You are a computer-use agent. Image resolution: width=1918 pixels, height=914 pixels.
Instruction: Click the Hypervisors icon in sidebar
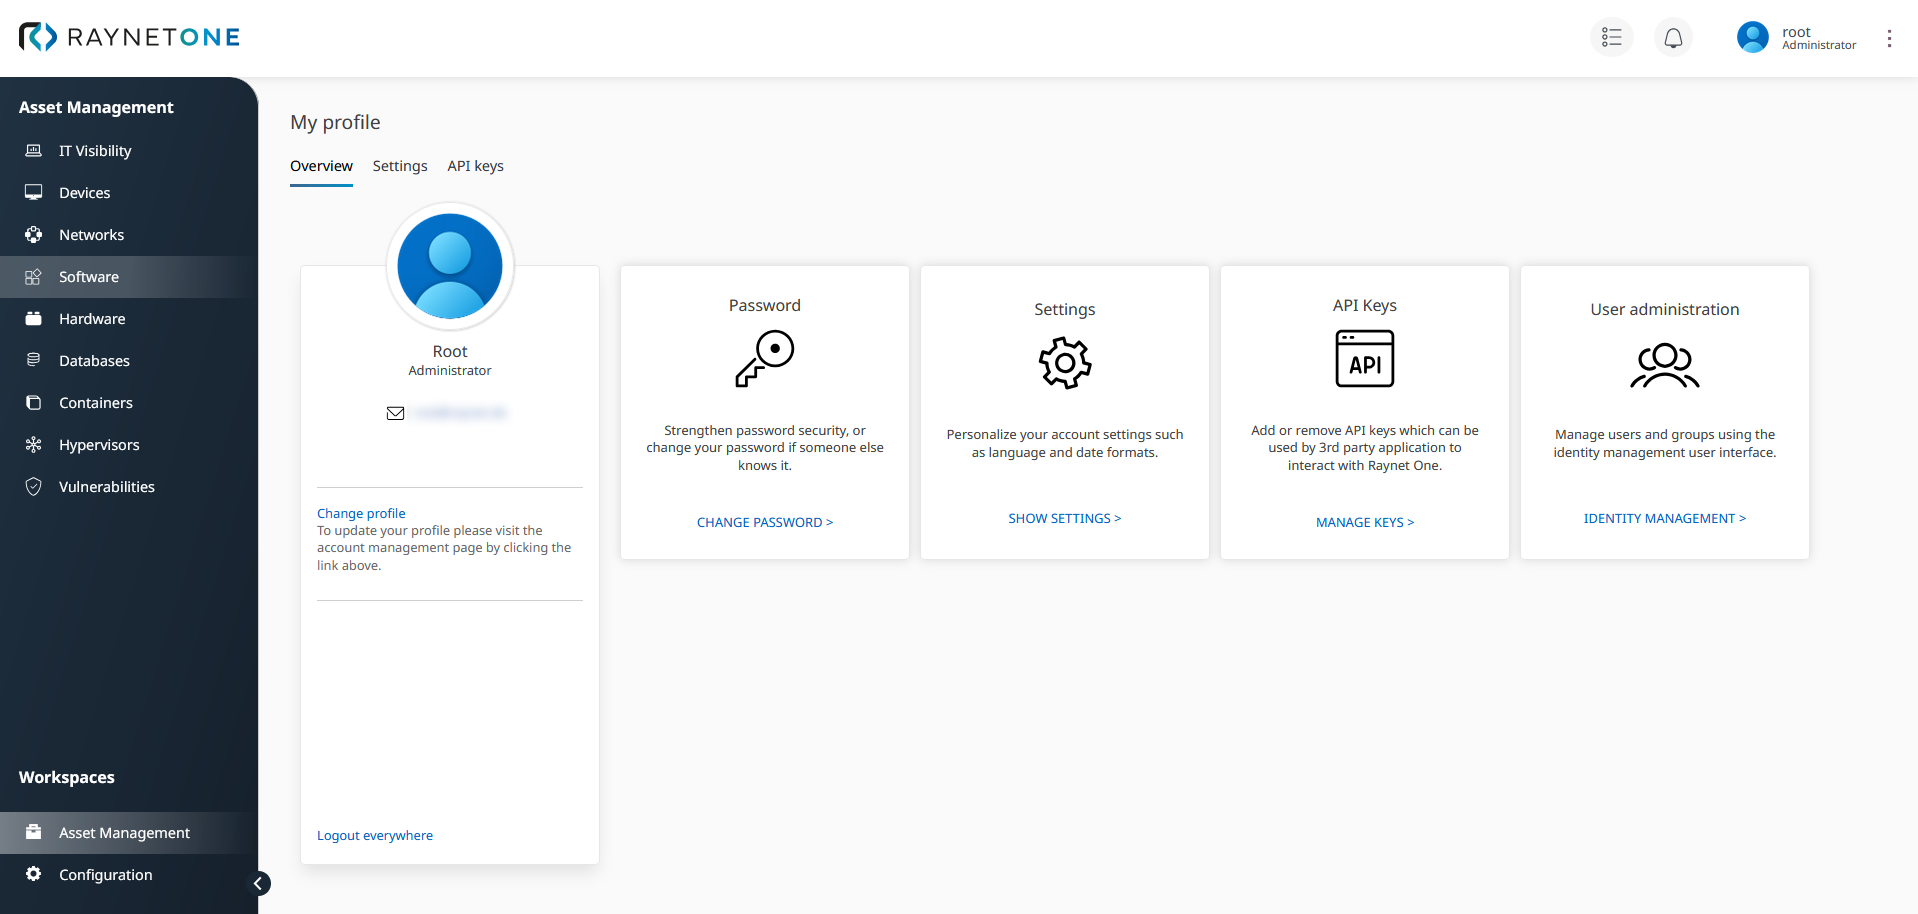click(x=34, y=445)
